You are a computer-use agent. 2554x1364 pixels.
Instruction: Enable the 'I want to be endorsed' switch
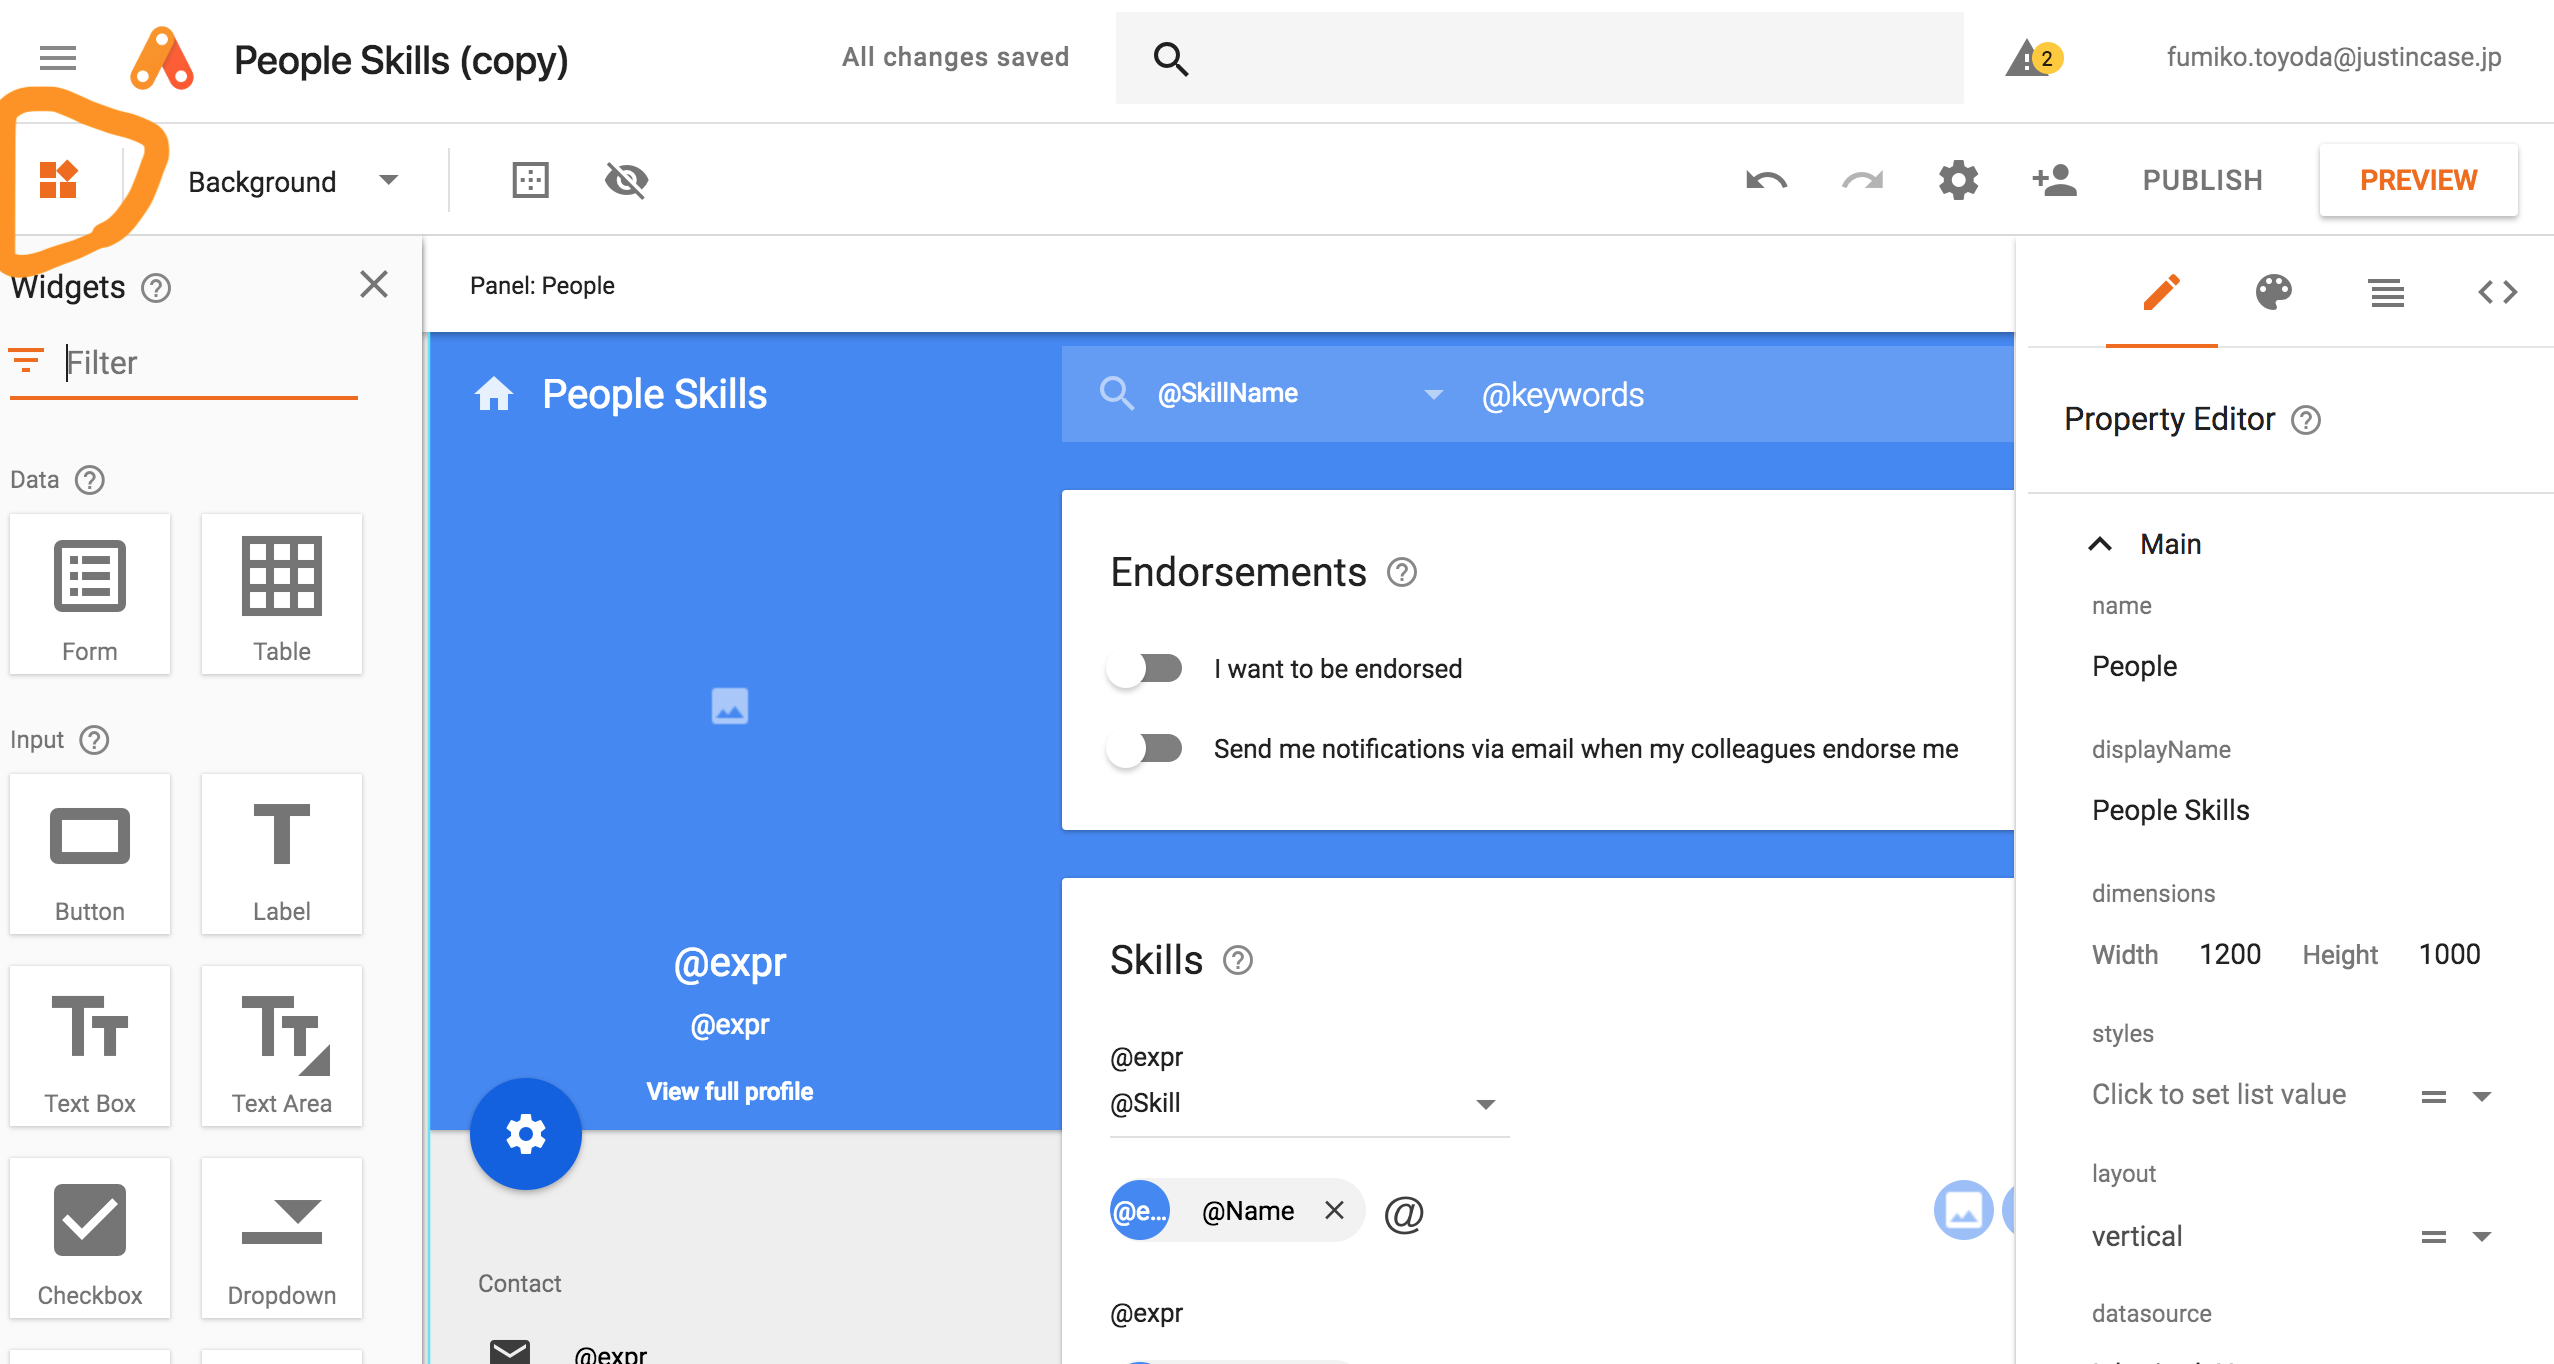1146,668
